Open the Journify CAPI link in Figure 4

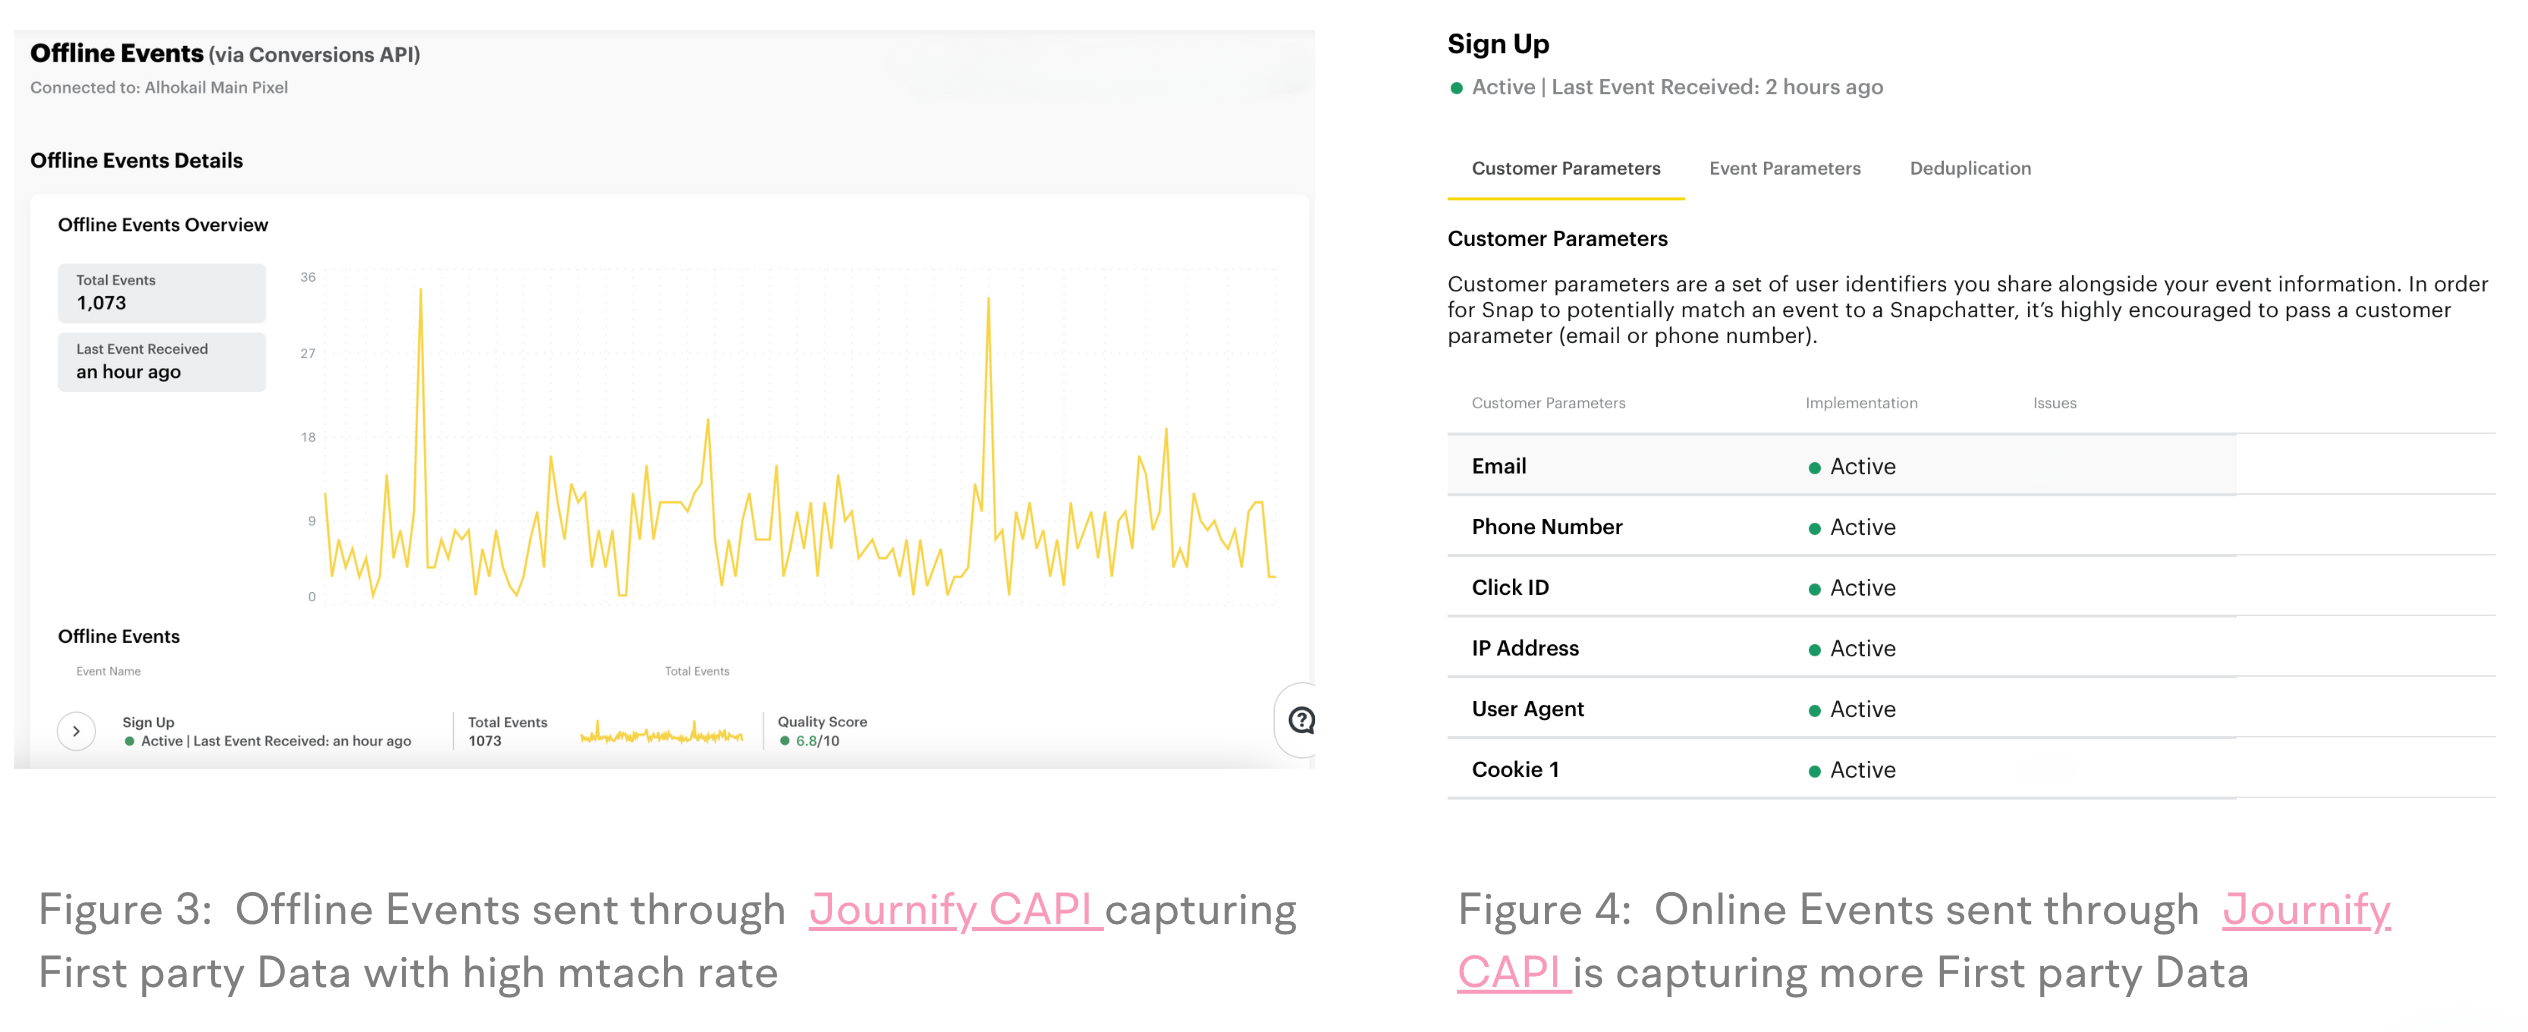pyautogui.click(x=2305, y=910)
